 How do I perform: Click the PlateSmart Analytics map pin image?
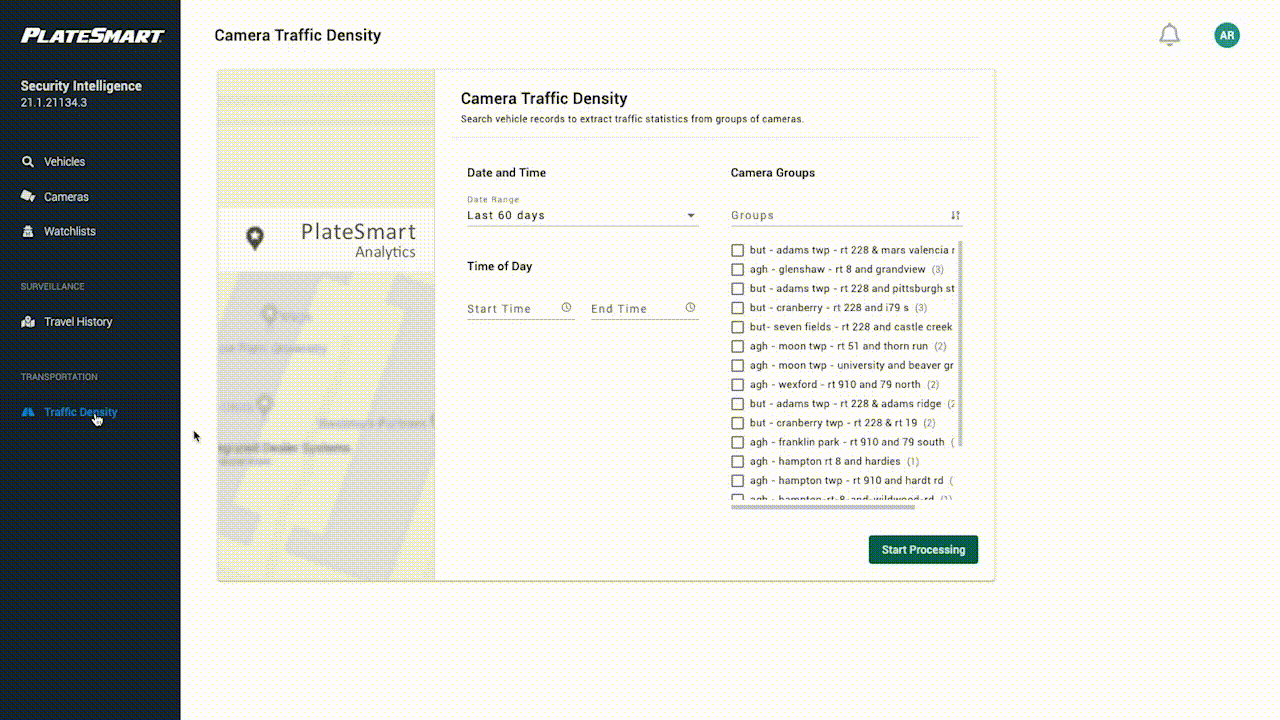(x=255, y=238)
